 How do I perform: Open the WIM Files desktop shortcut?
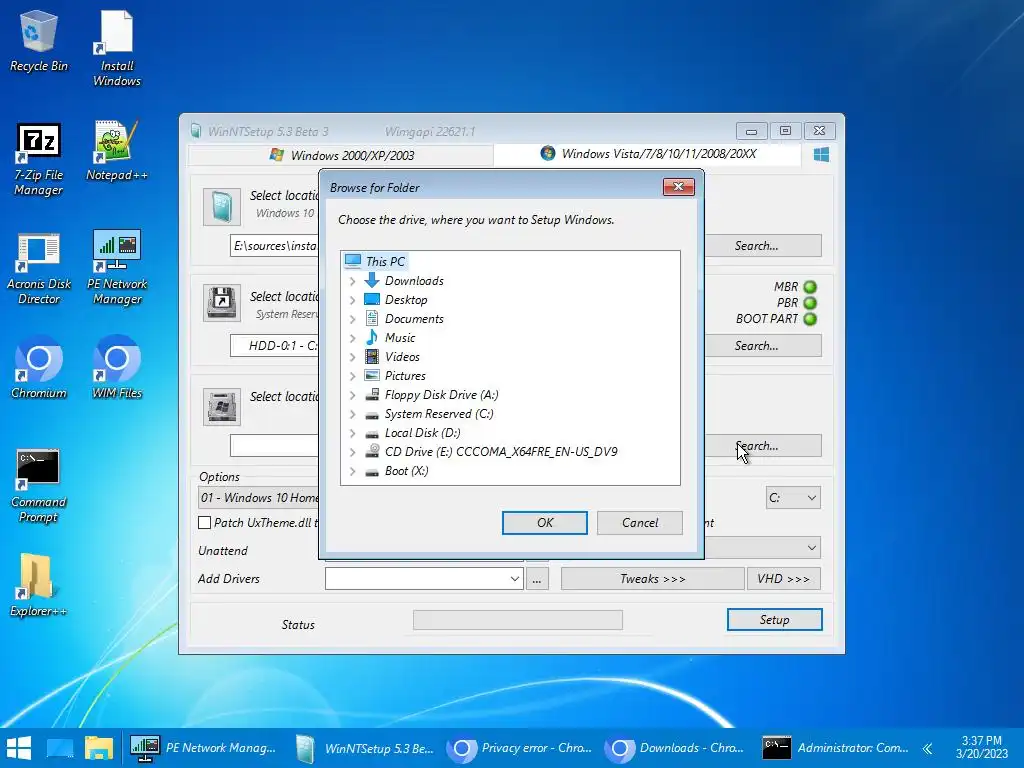point(117,367)
